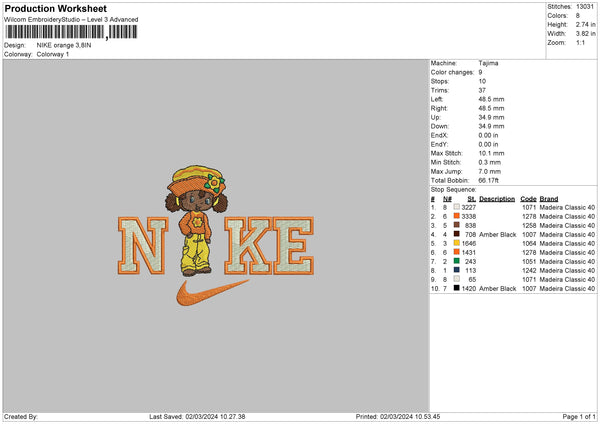The image size is (600, 424).
Task: Click the NIKE embroidery design preview
Action: coord(216,235)
